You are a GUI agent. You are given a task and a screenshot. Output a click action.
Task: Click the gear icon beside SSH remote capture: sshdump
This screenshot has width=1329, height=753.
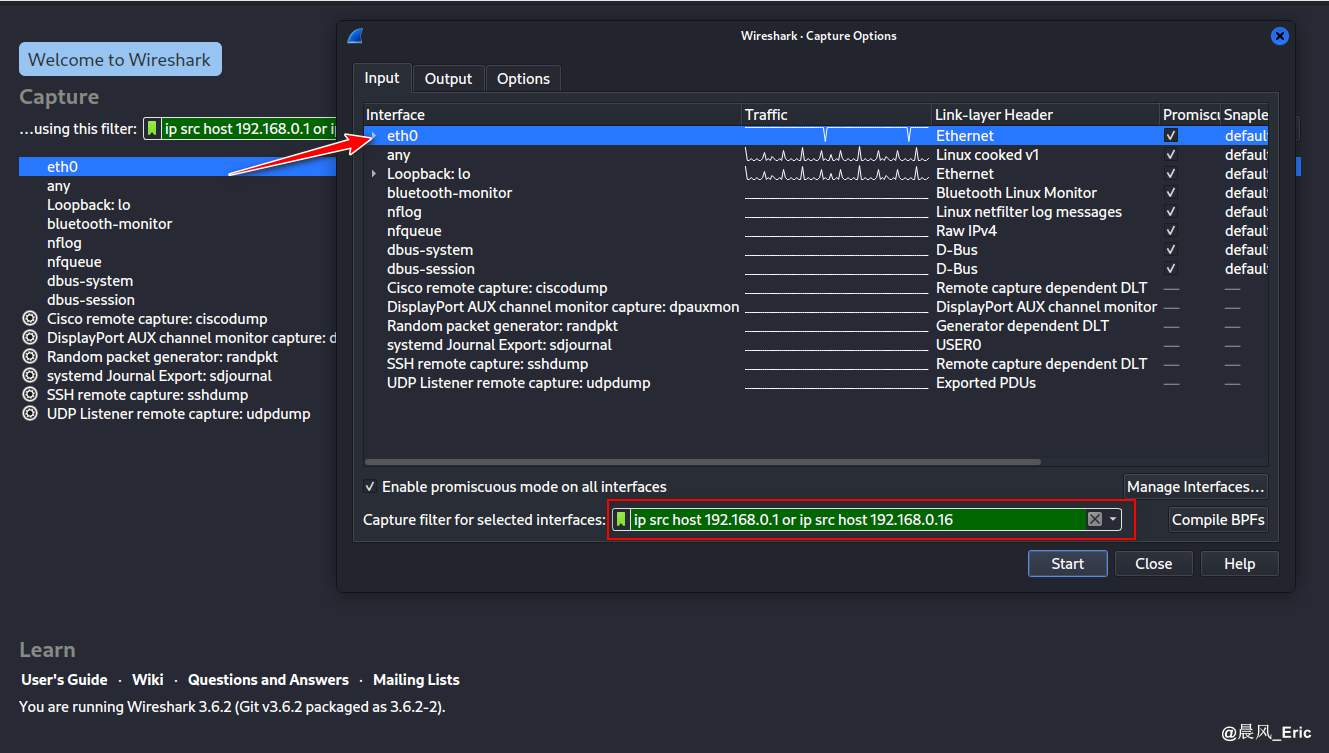pyautogui.click(x=28, y=395)
